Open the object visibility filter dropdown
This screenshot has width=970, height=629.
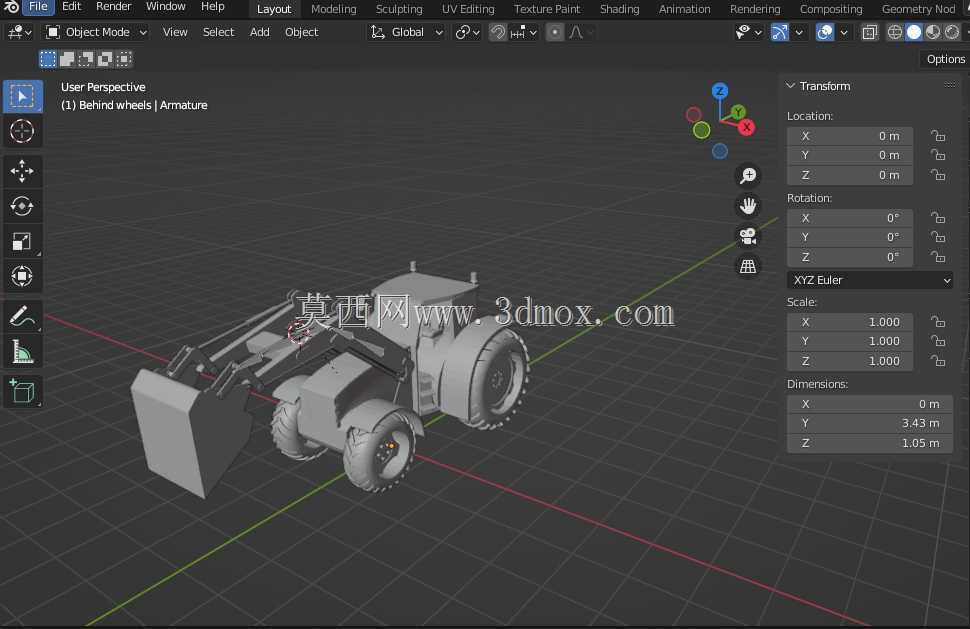coord(749,32)
